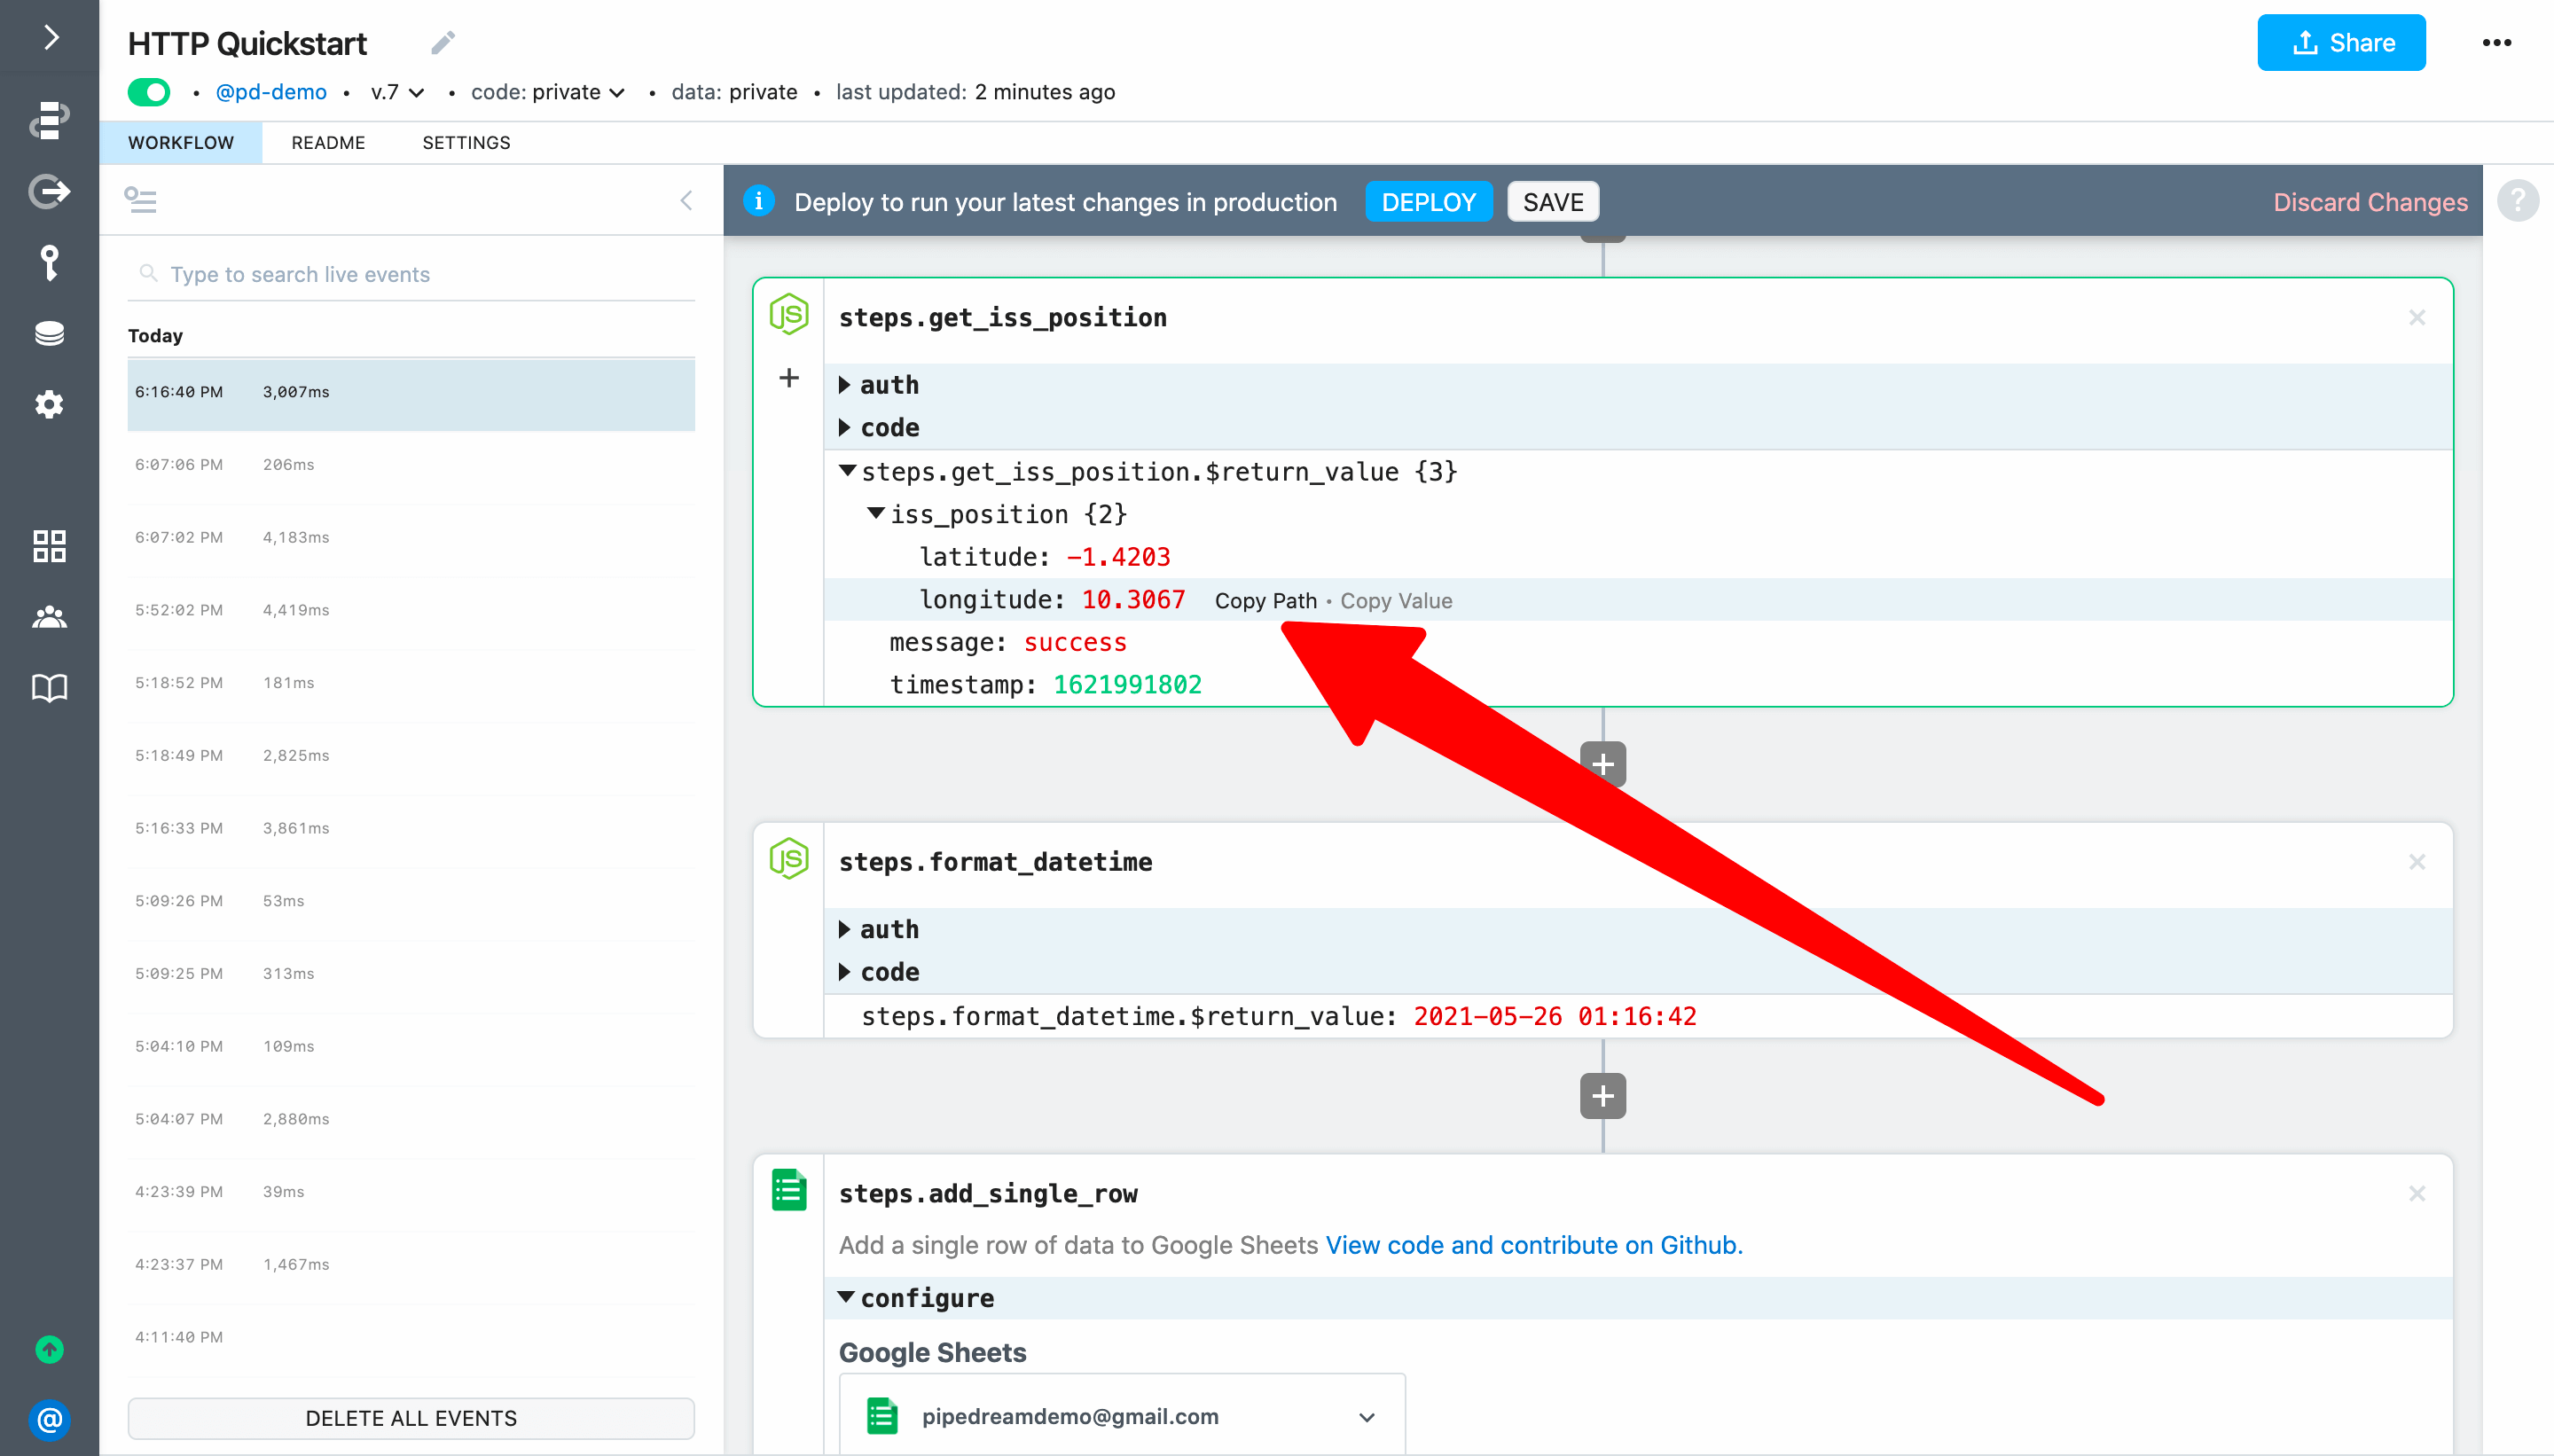Open the documentation book icon in the sidebar
2554x1456 pixels.
pyautogui.click(x=49, y=688)
